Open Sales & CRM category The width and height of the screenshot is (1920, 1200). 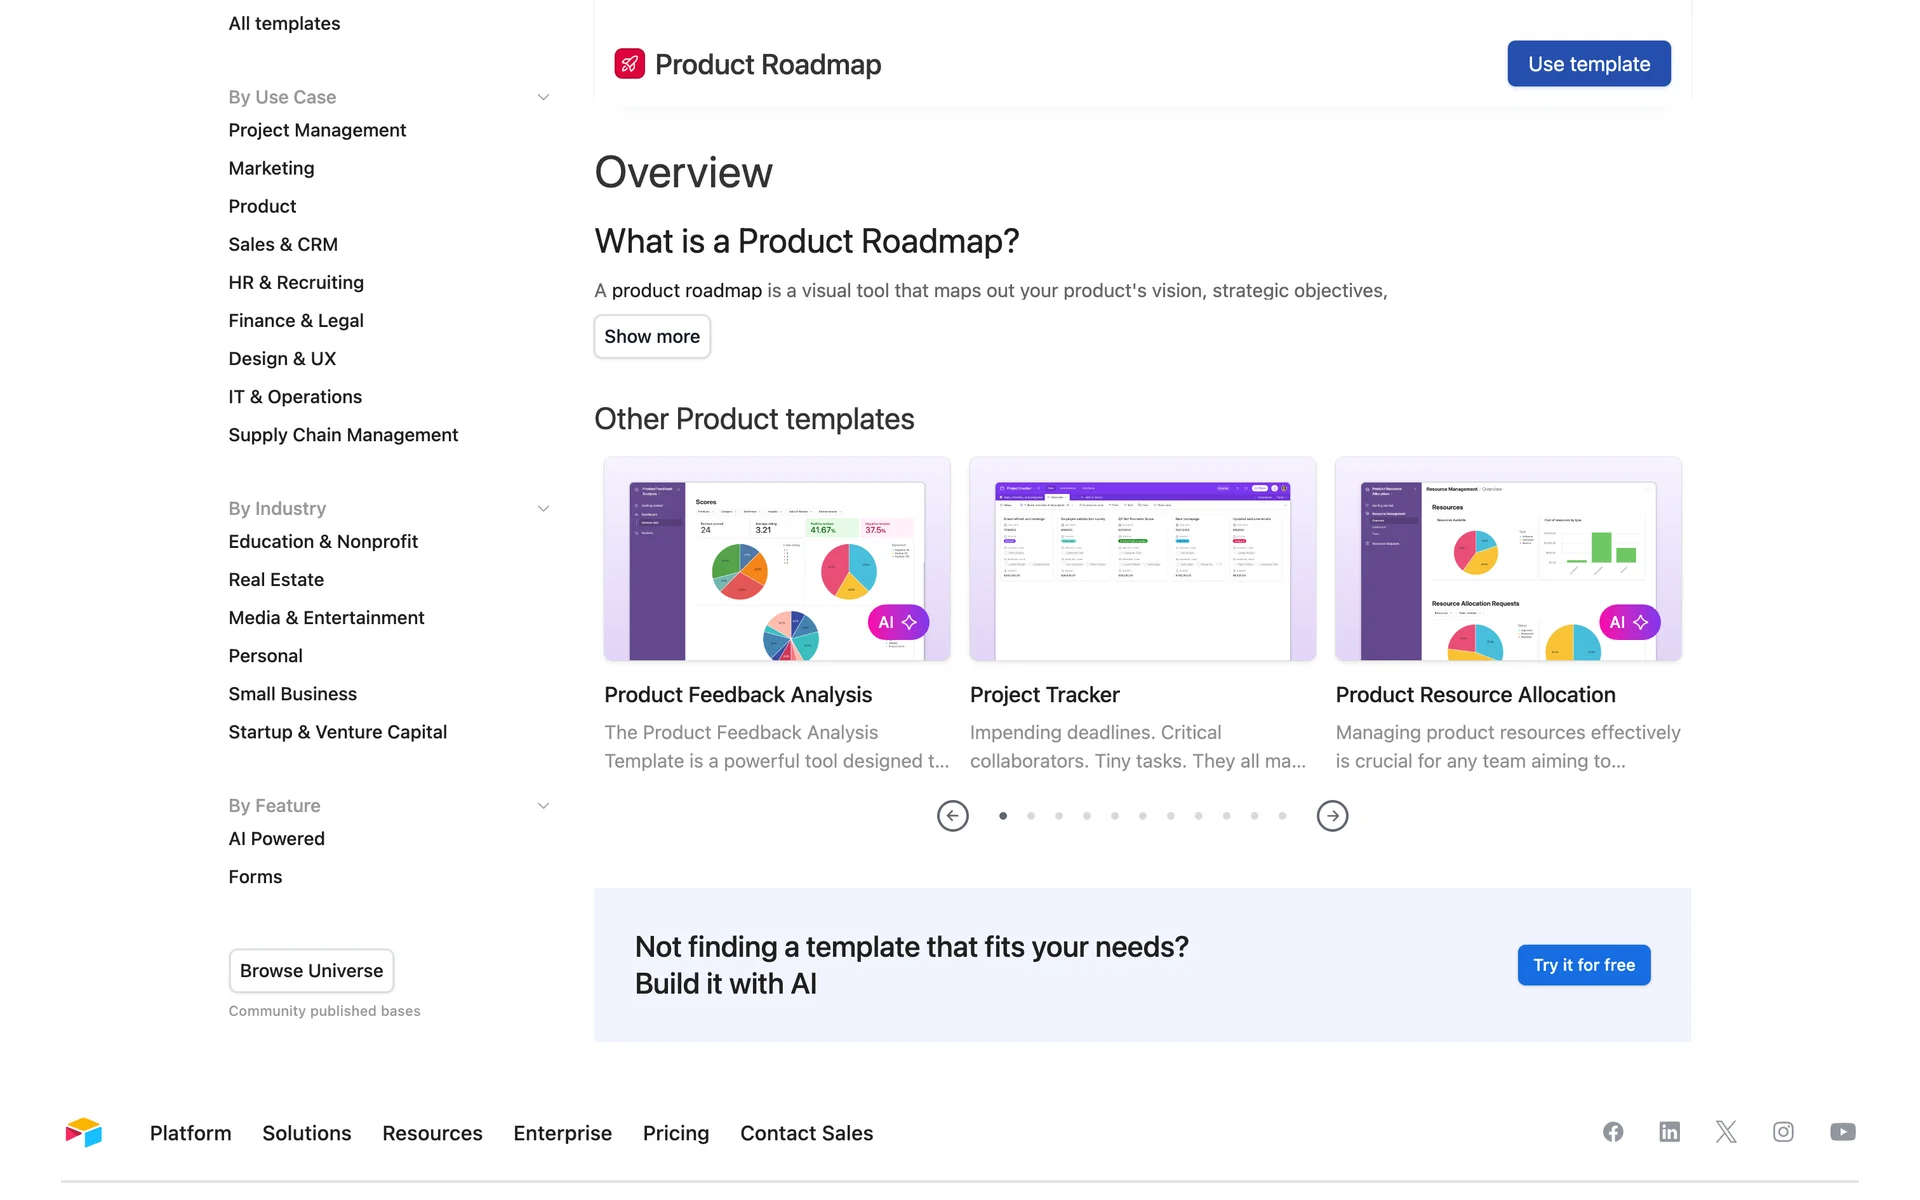click(x=283, y=244)
